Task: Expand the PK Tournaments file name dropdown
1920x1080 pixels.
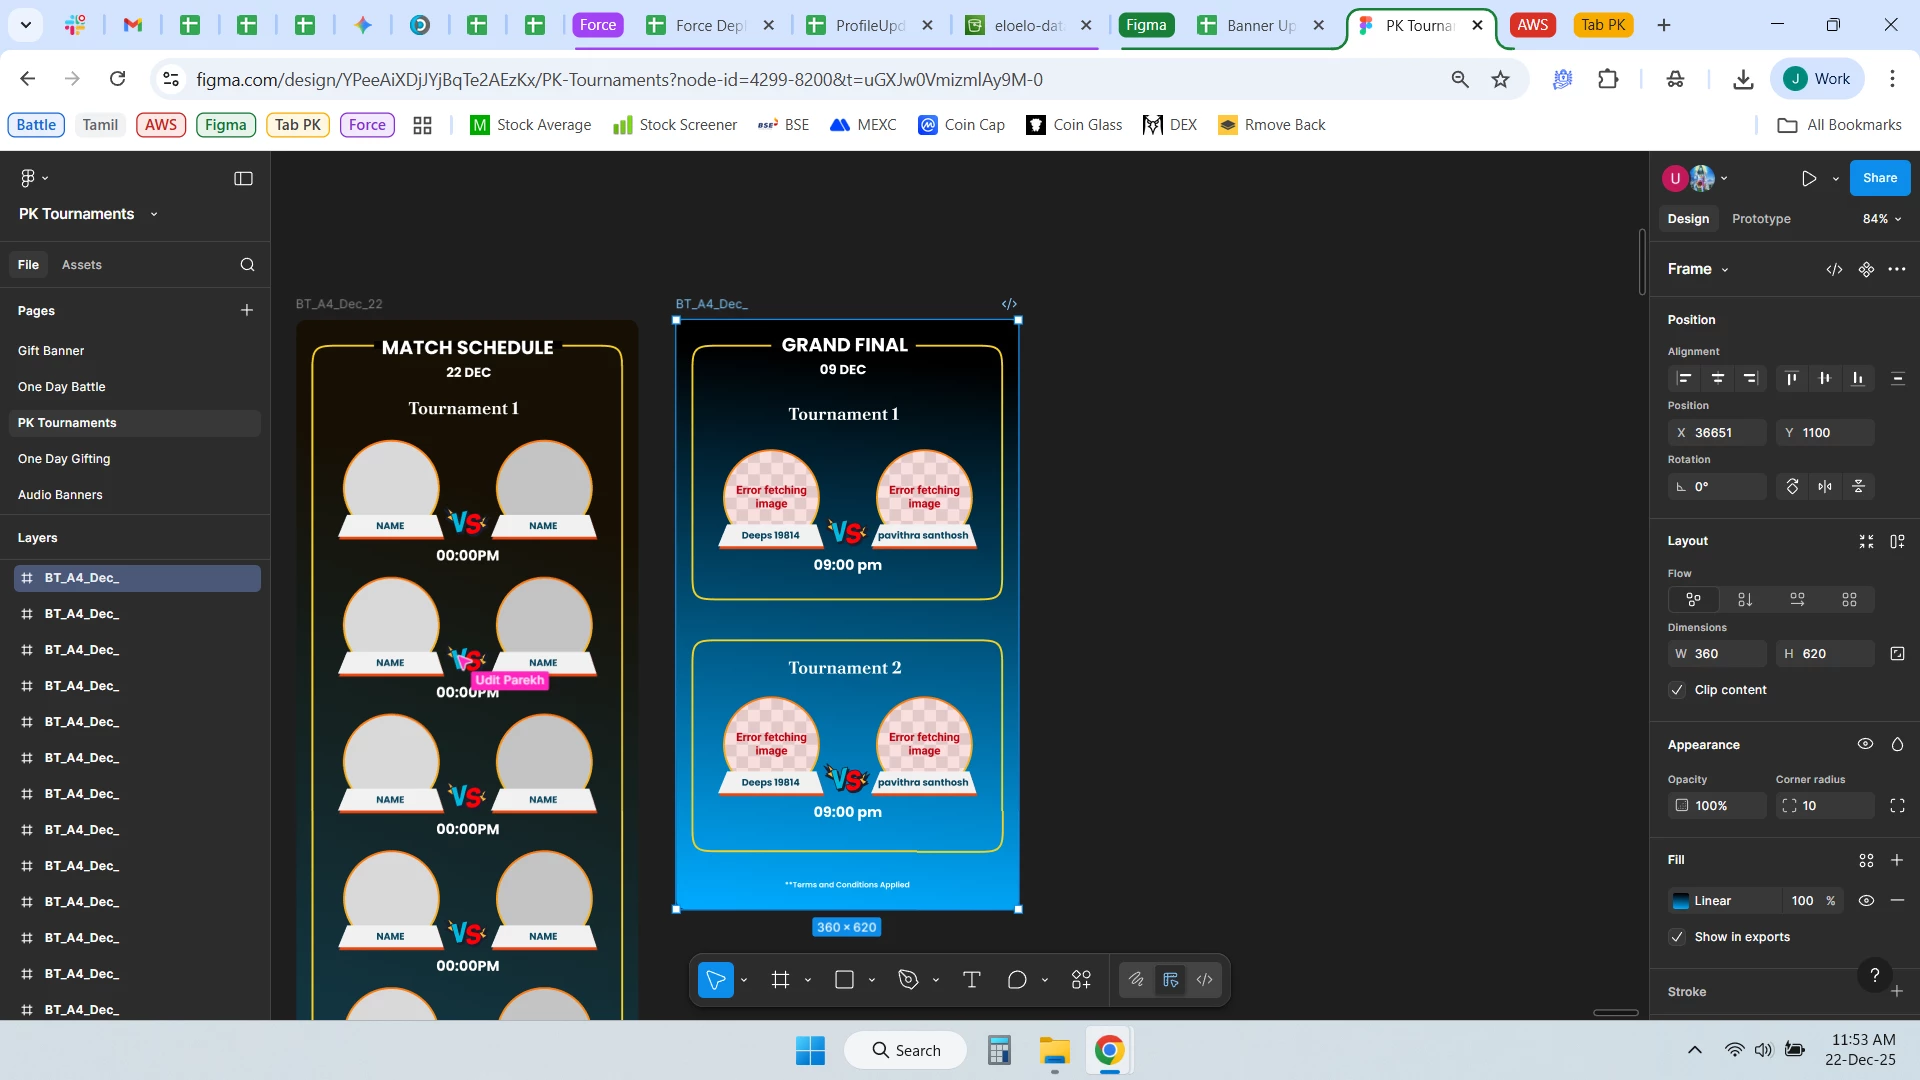Action: pyautogui.click(x=154, y=214)
